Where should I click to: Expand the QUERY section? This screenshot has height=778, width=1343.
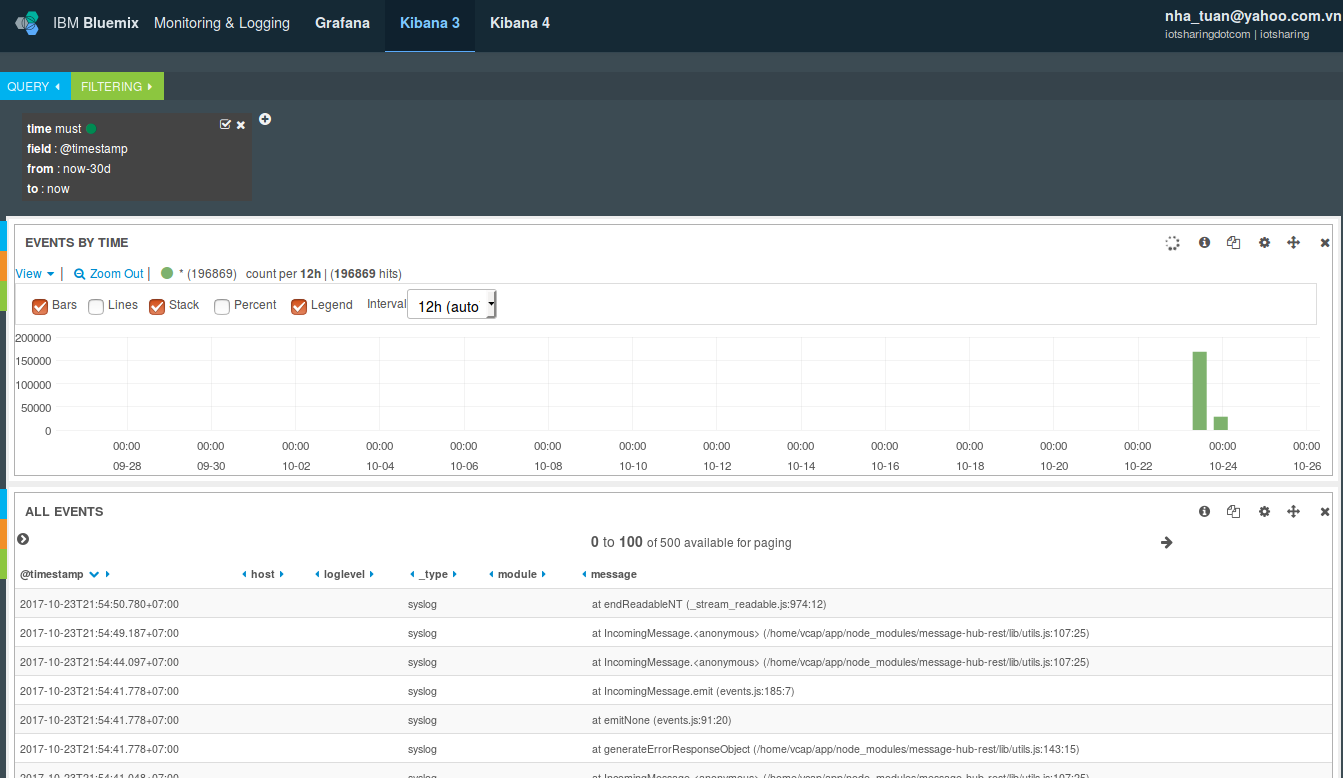(x=35, y=86)
